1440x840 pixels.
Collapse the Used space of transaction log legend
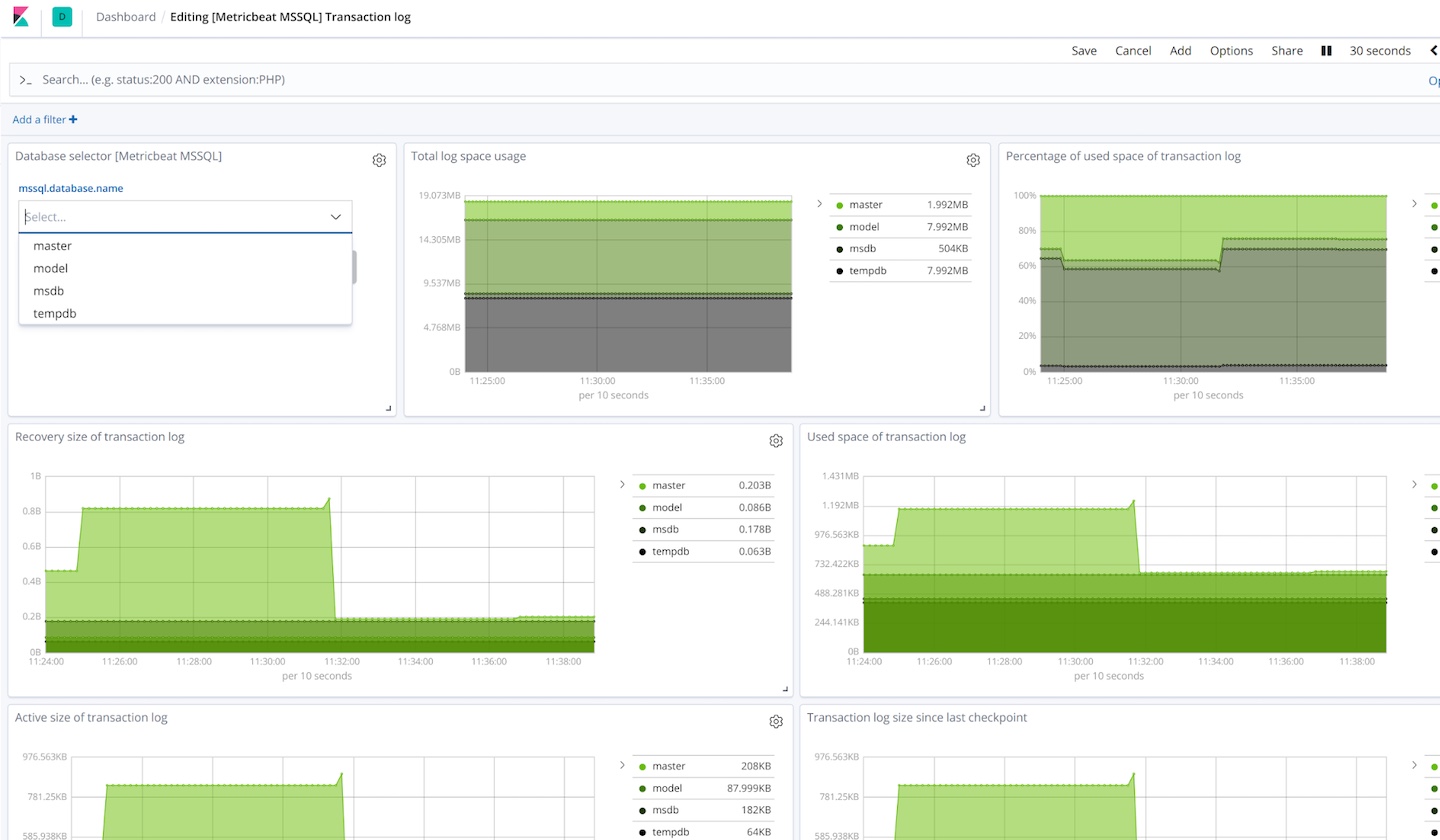pyautogui.click(x=1414, y=485)
